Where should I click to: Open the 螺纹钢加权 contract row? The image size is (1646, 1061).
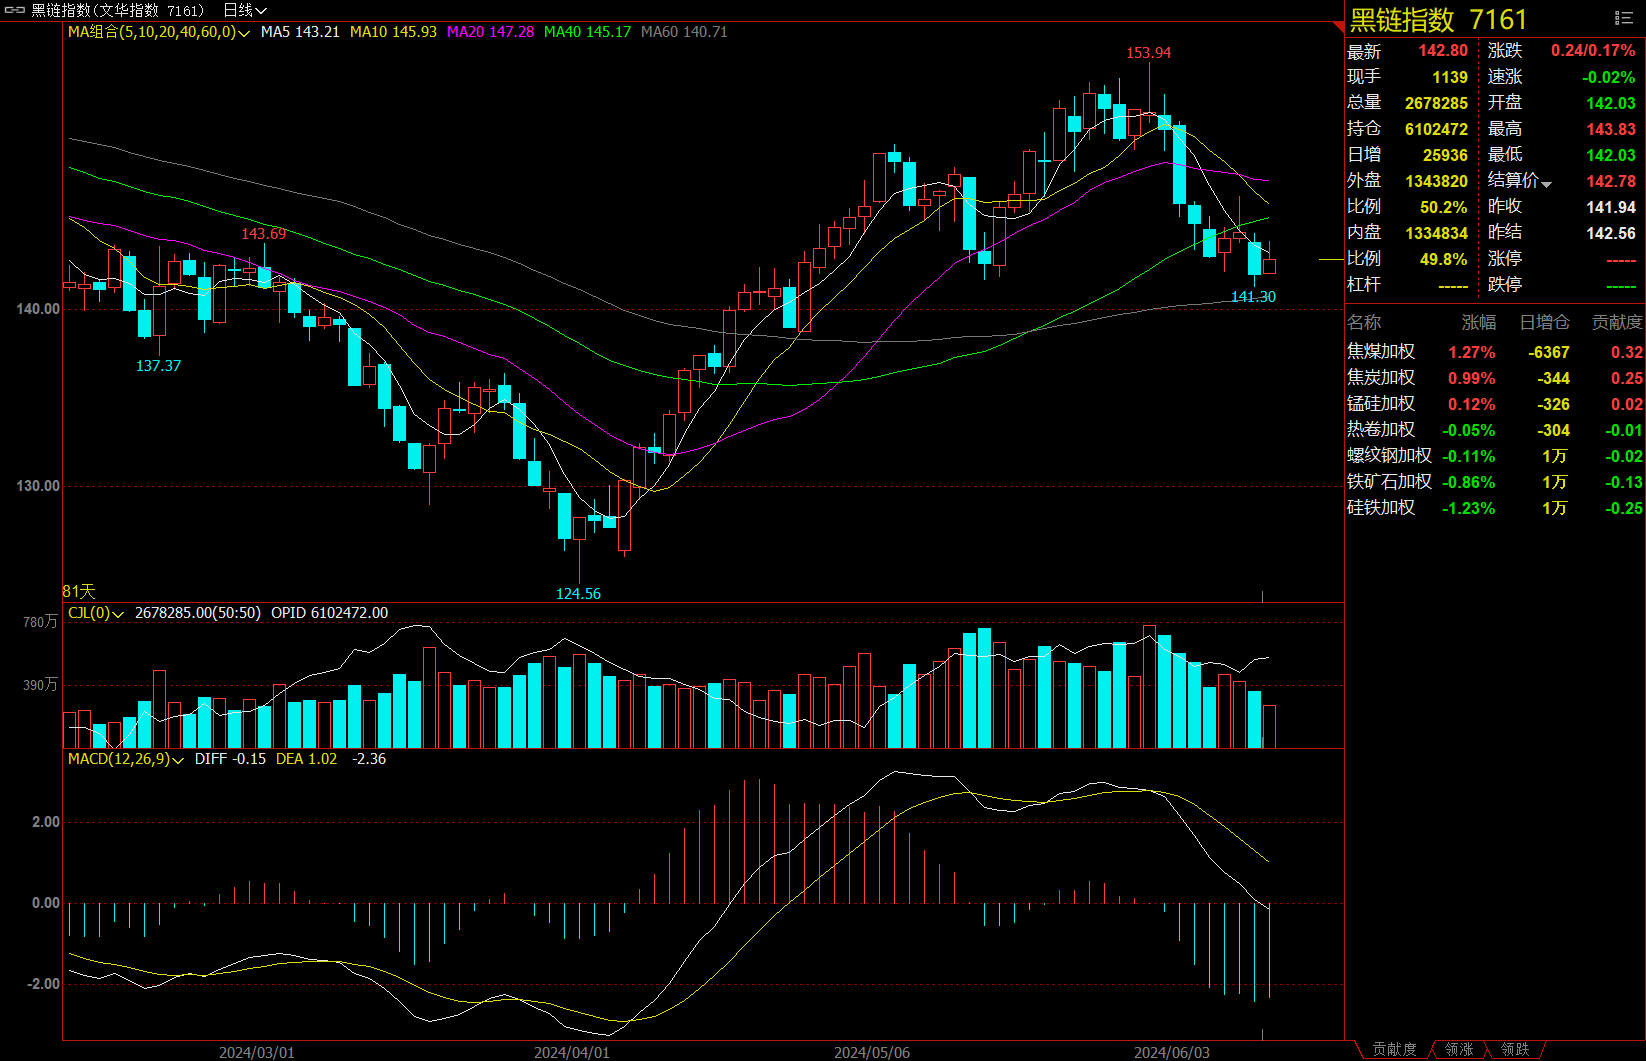coord(1389,456)
